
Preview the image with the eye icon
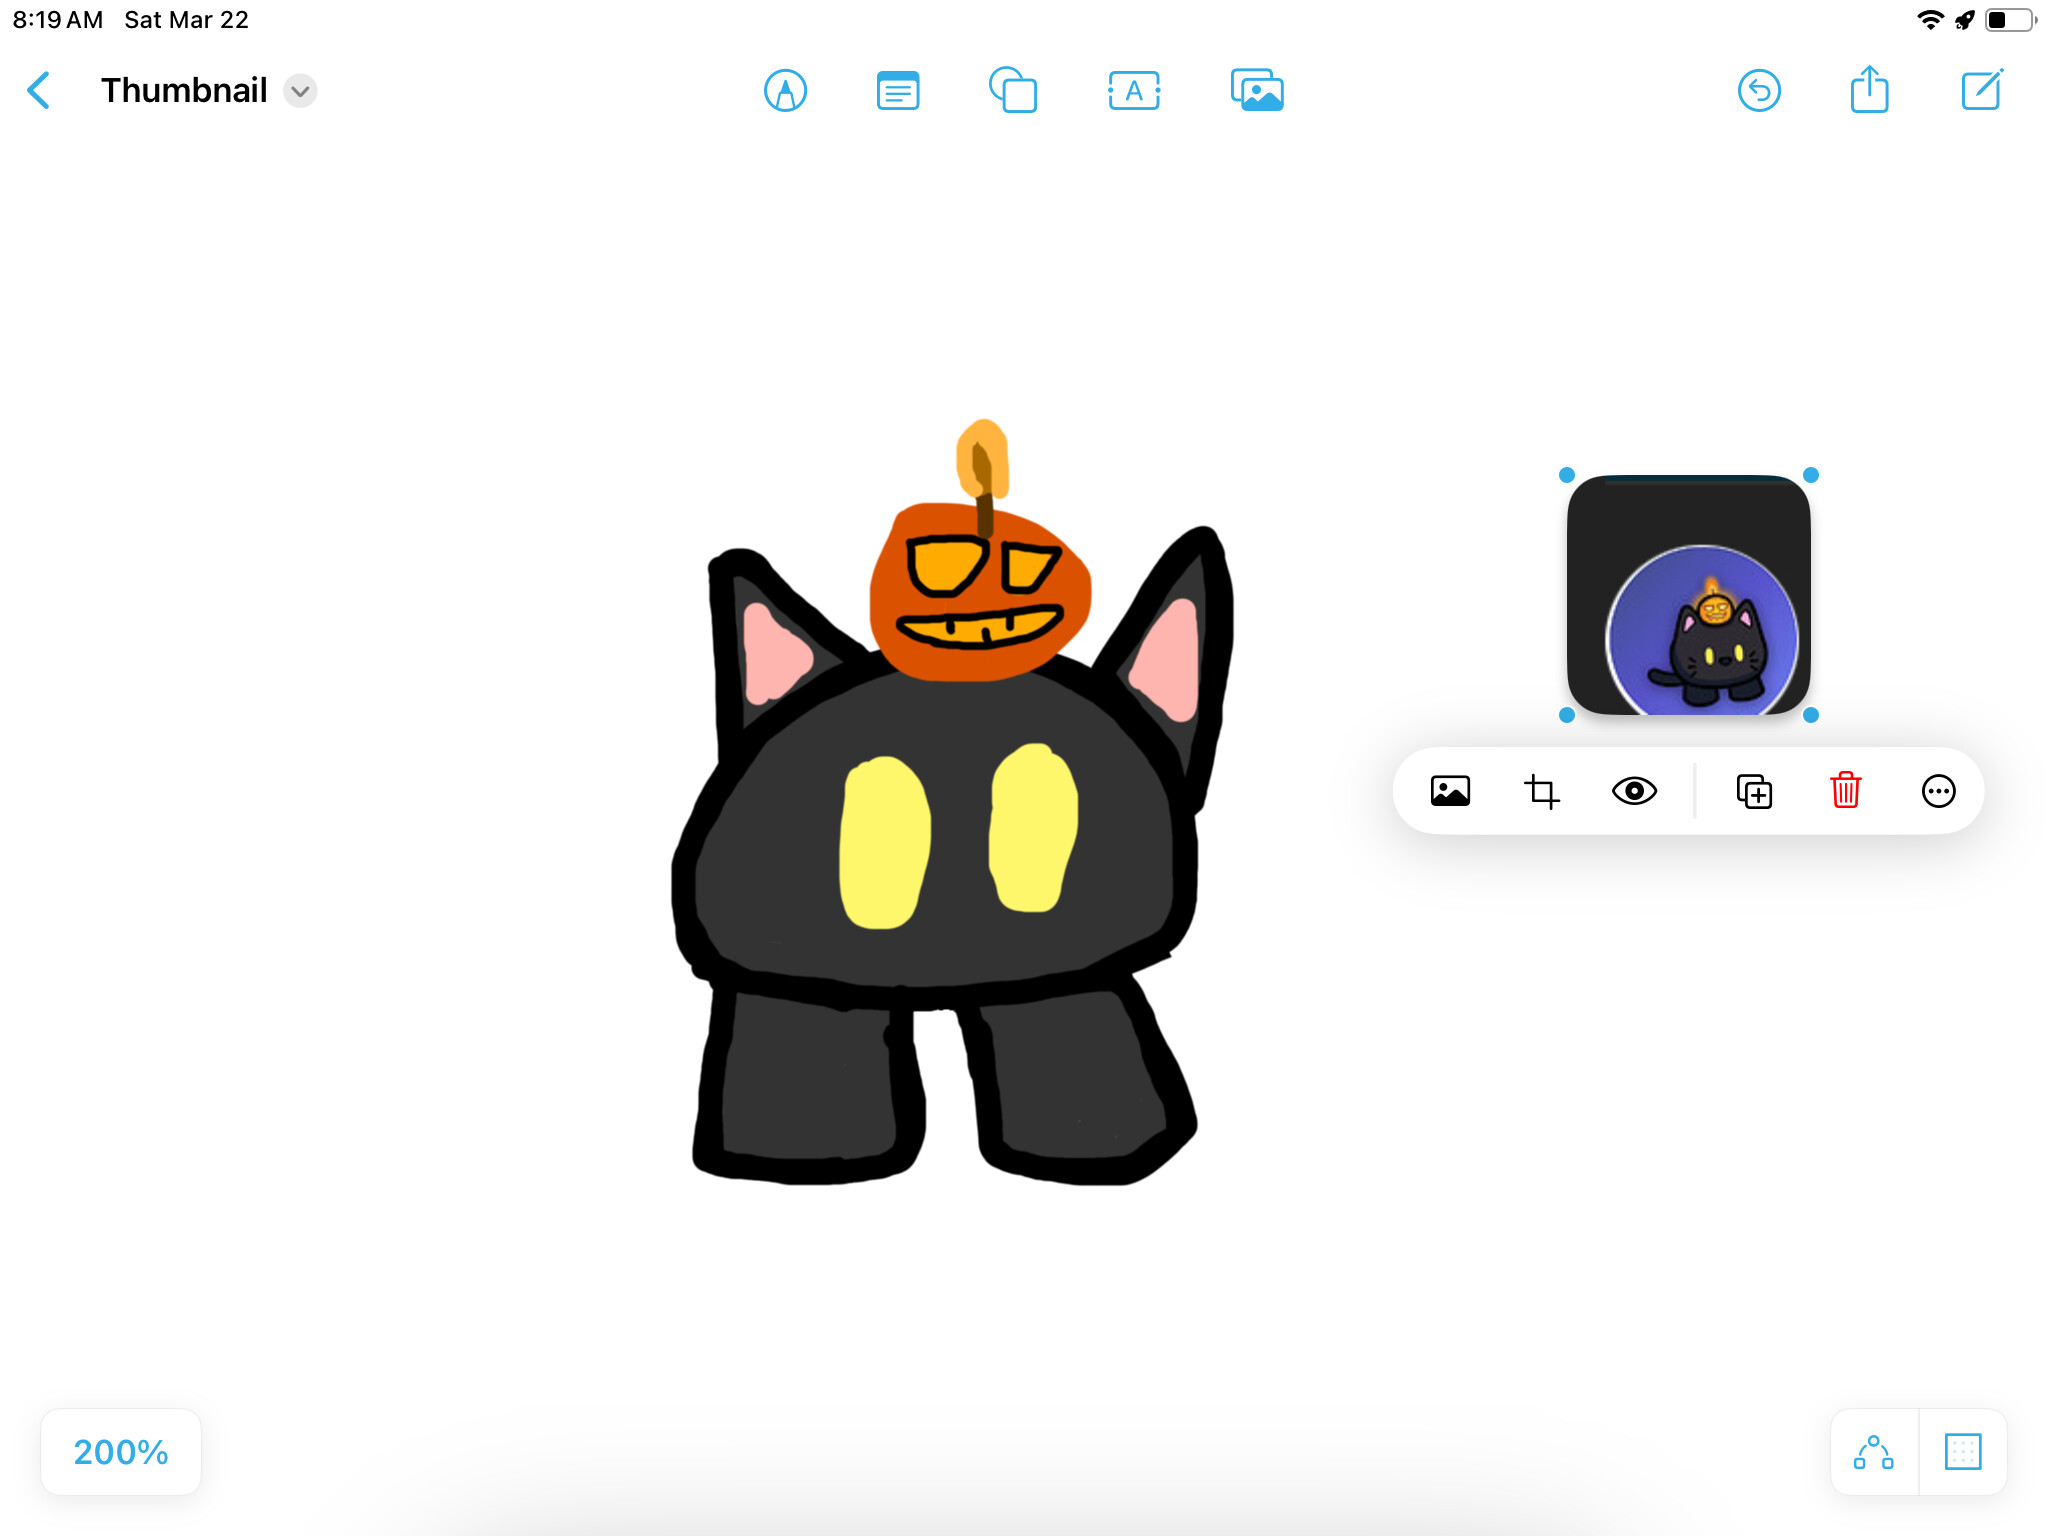point(1634,791)
